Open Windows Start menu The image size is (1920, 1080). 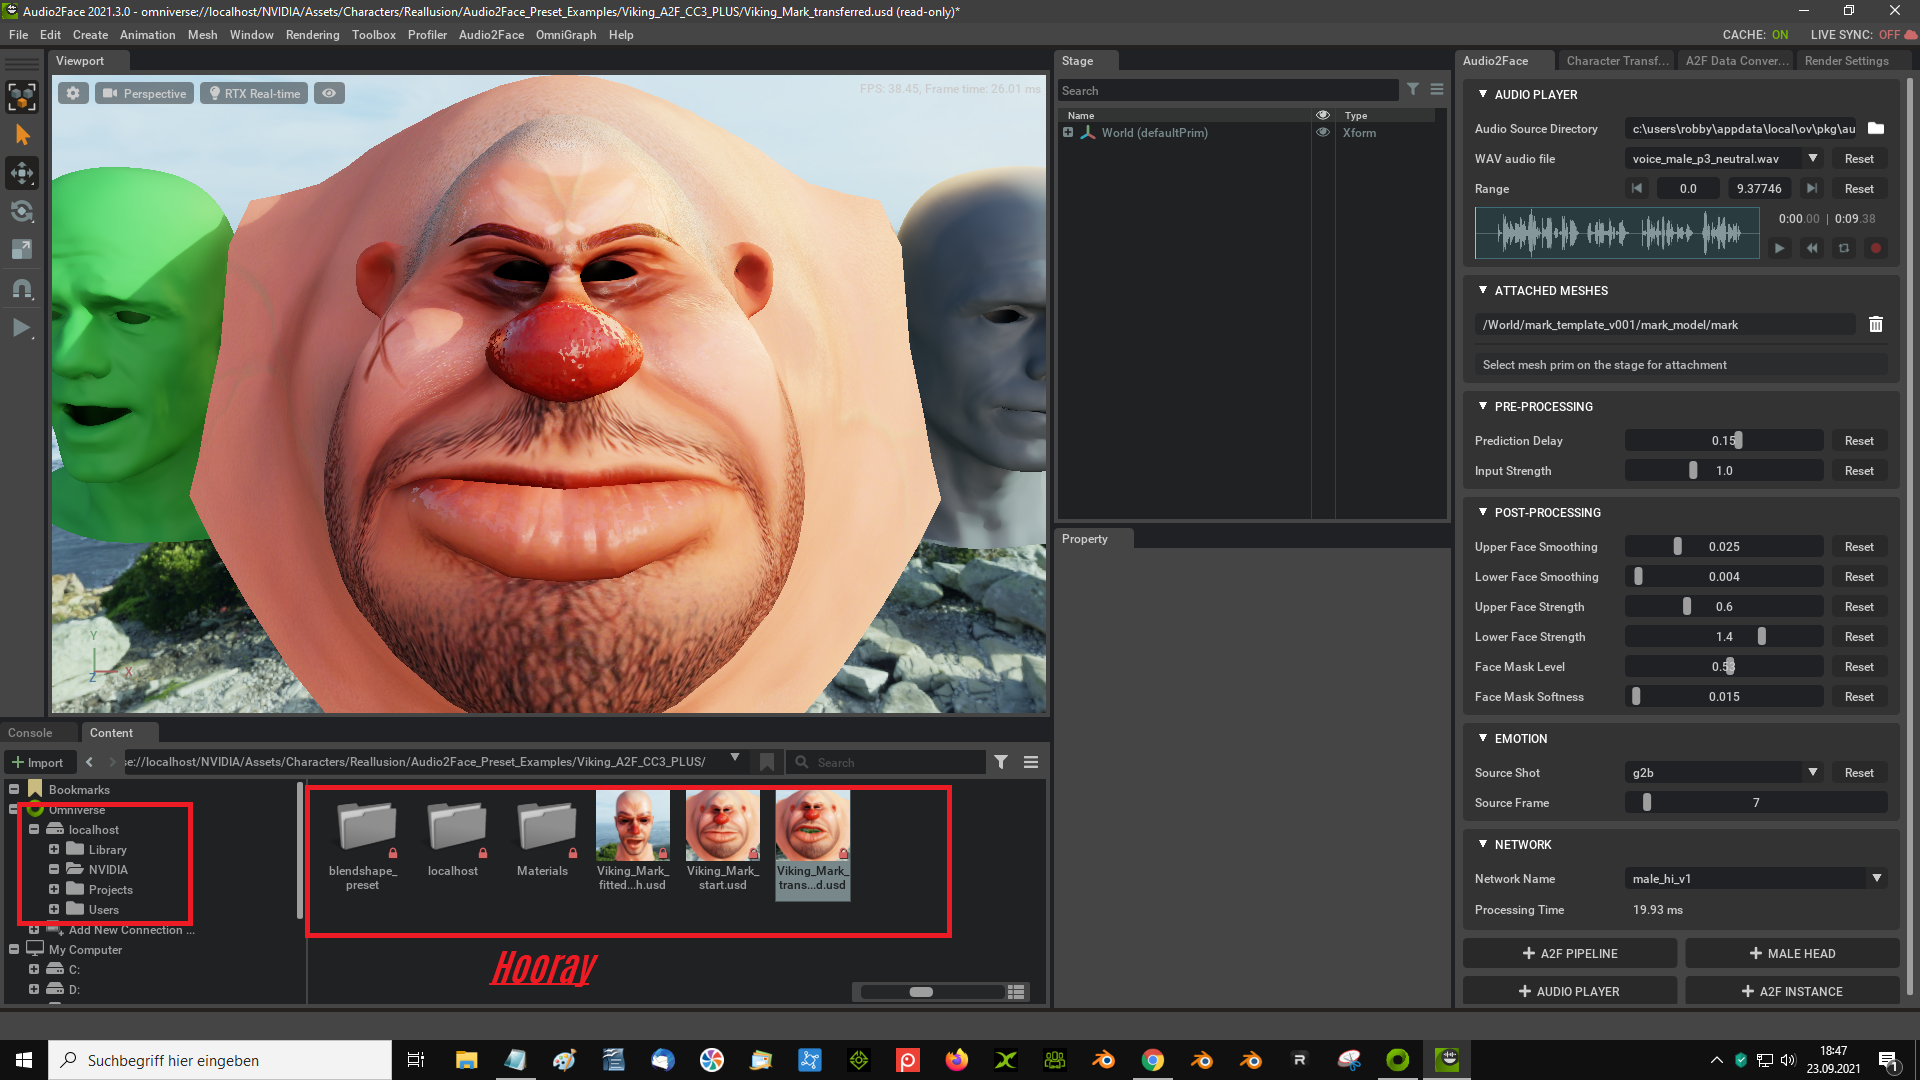pyautogui.click(x=24, y=1060)
